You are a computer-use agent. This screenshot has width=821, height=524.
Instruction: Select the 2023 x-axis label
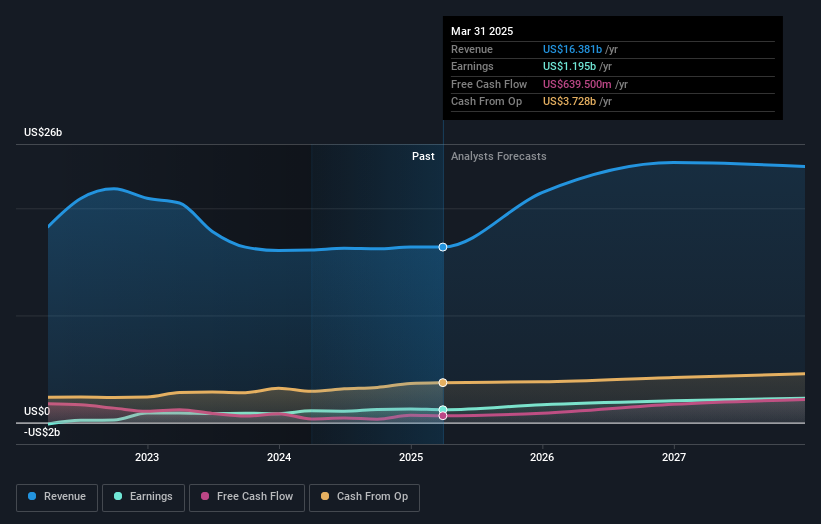click(x=147, y=457)
